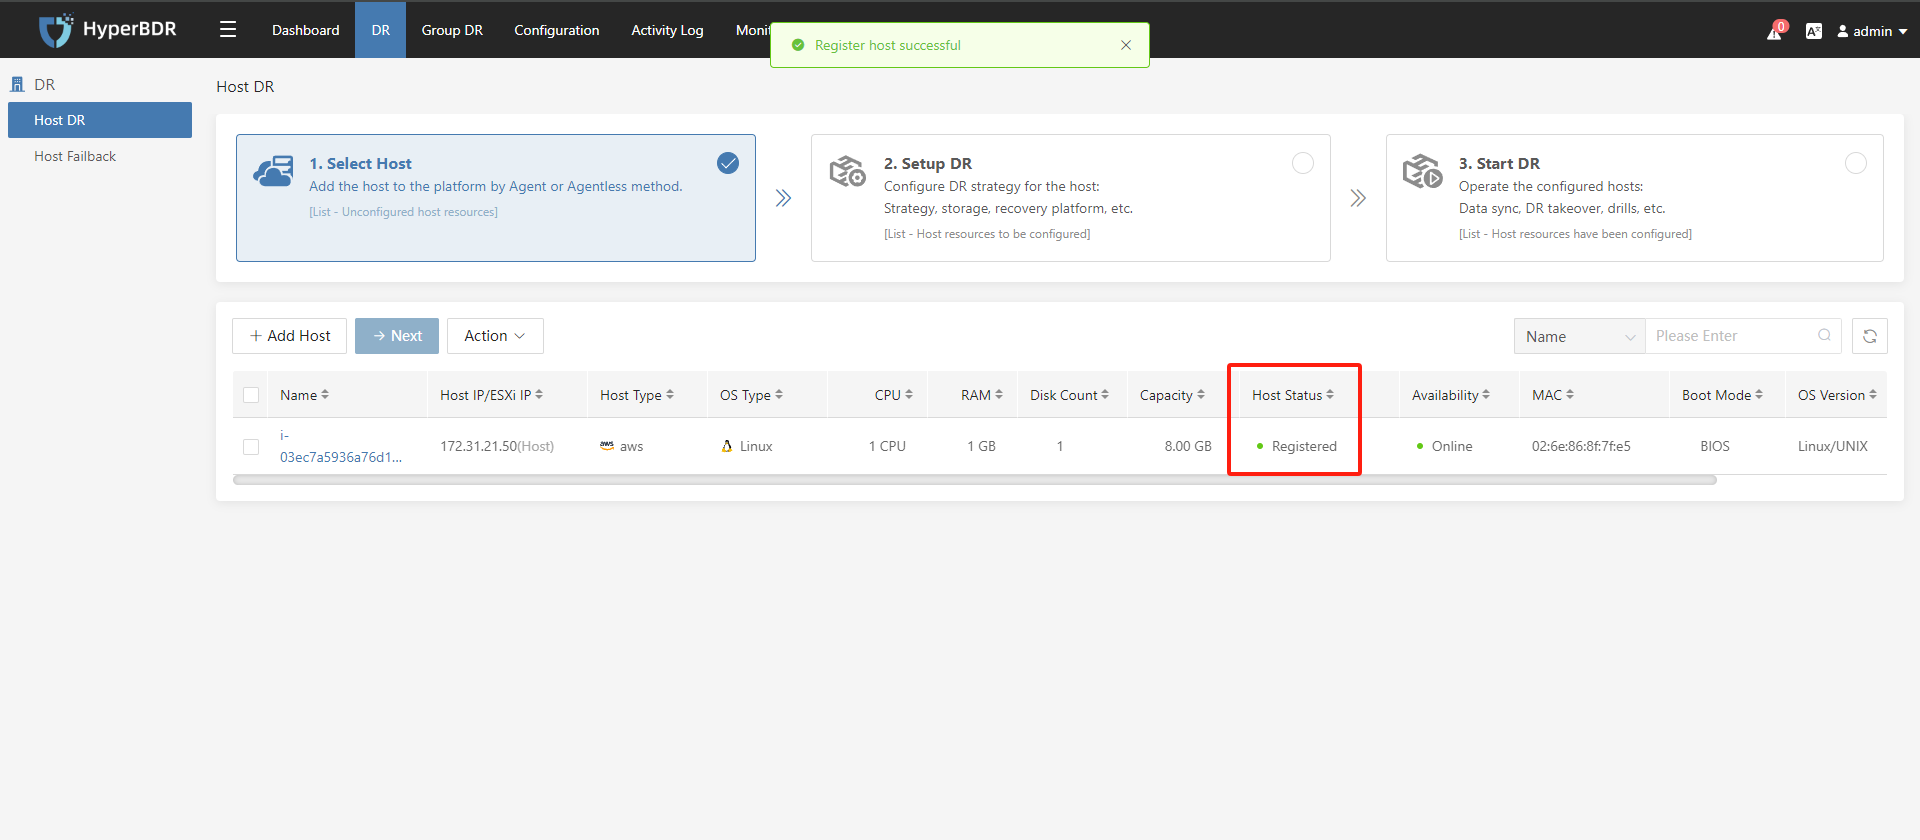Screen dimensions: 1920x840
Task: Sort by RAM column
Action: 999,395
